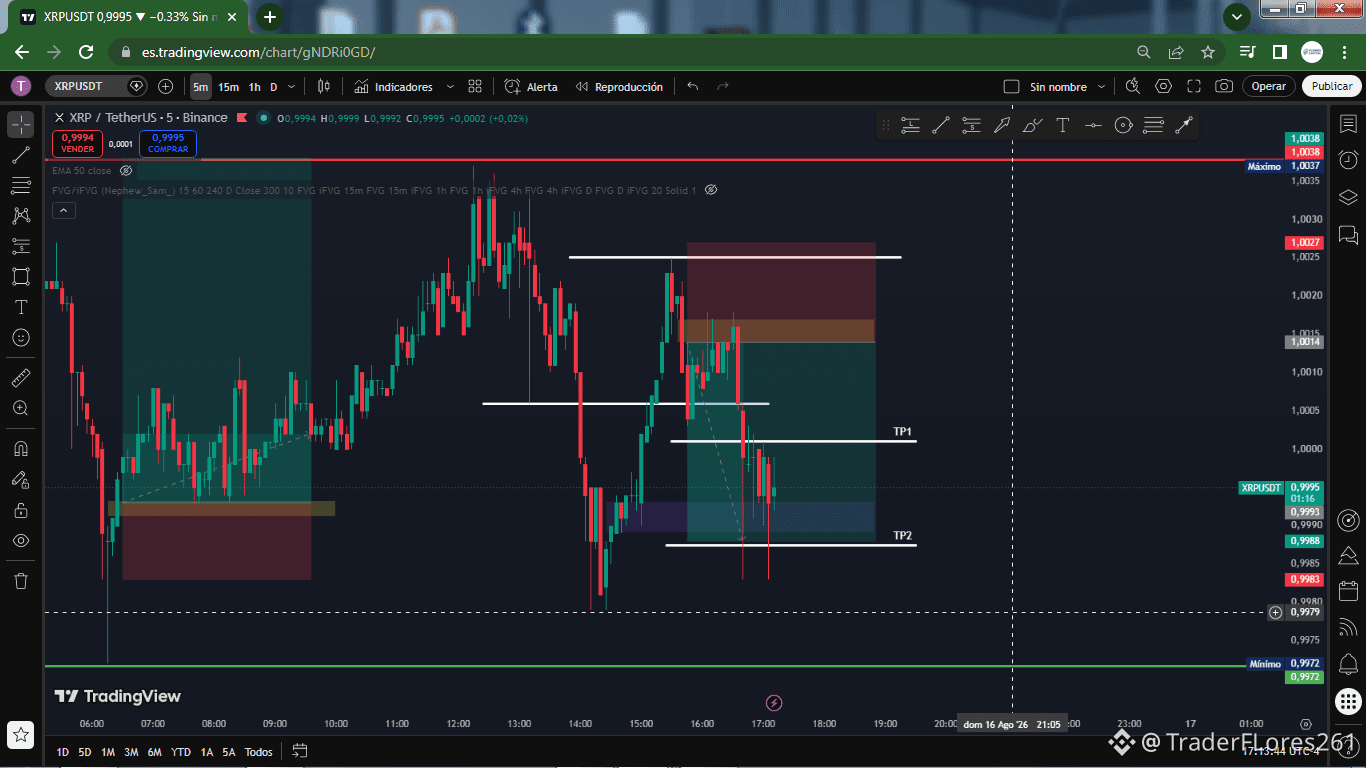Select the text annotation tool in left sidebar

click(21, 307)
